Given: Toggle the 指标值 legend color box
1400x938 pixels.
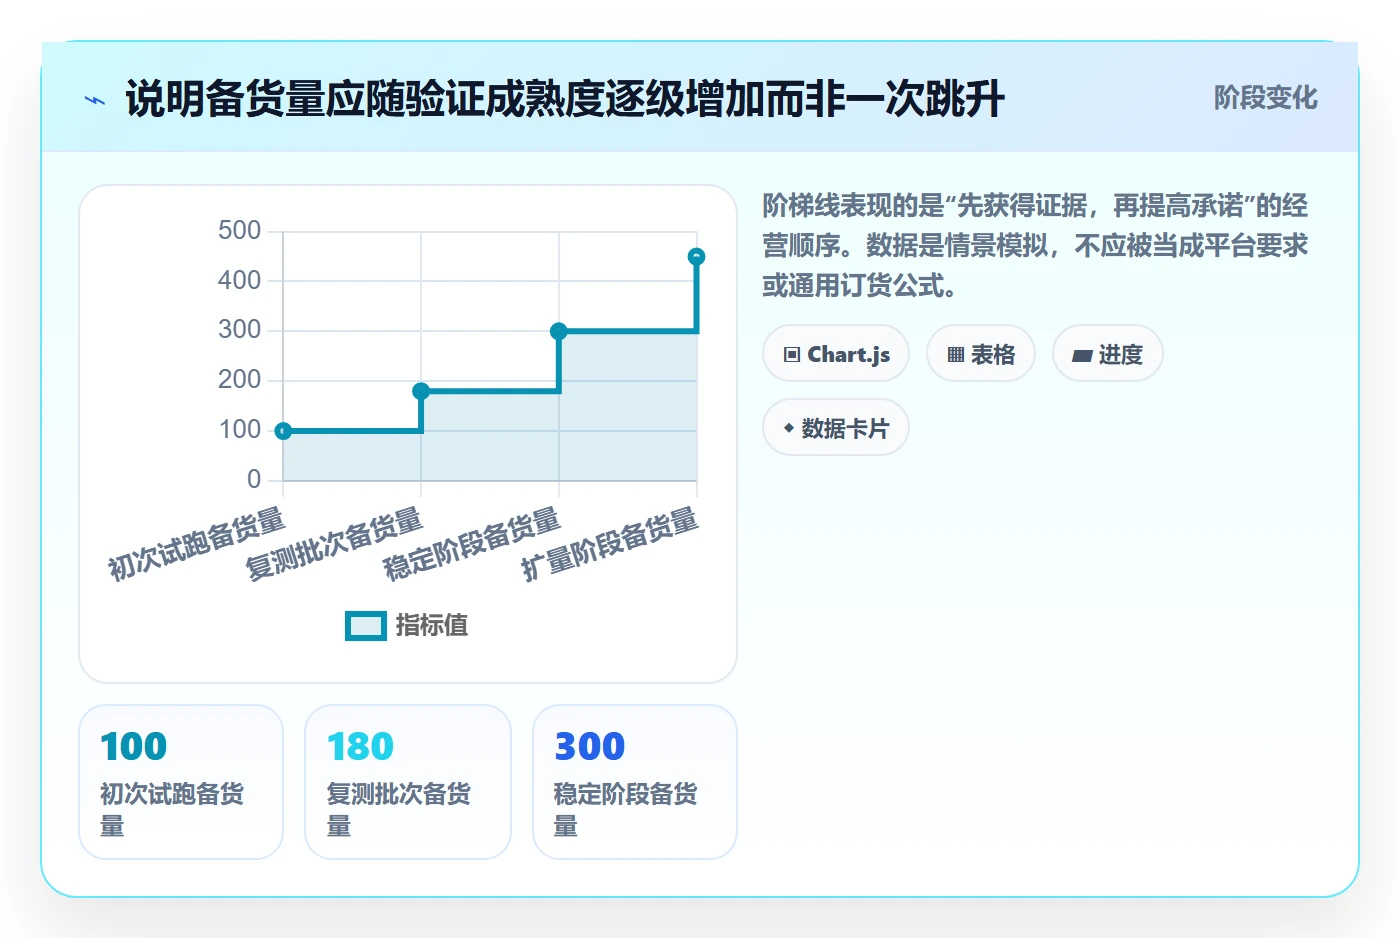Looking at the screenshot, I should 366,625.
